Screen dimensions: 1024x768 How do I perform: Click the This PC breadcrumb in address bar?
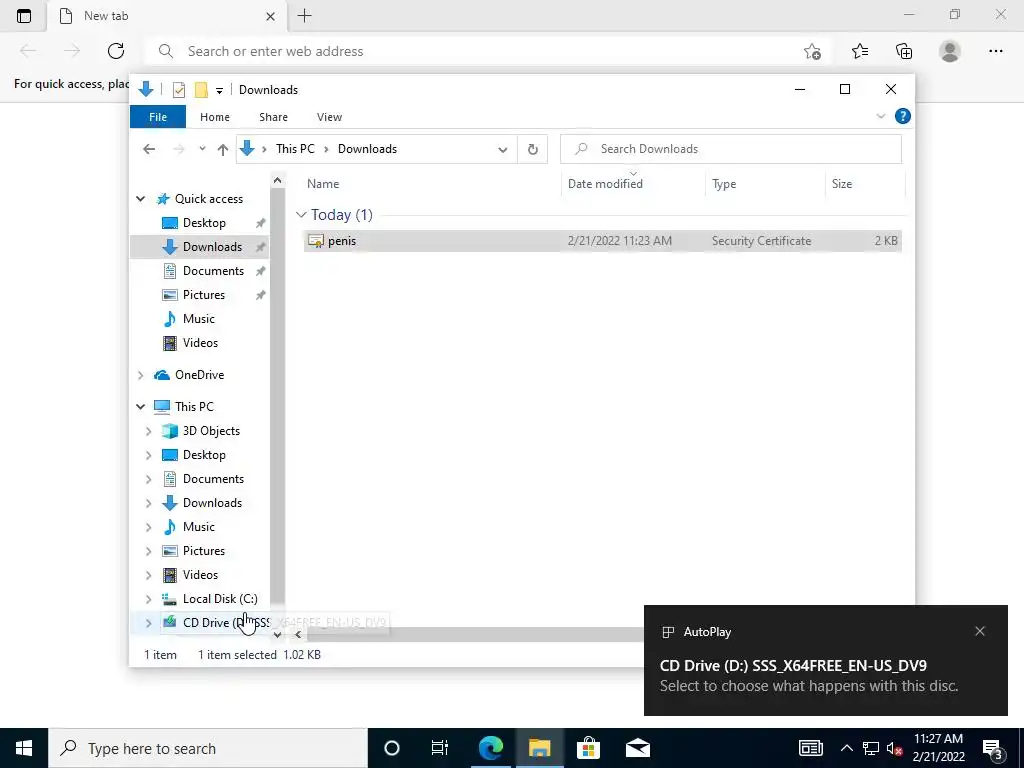pyautogui.click(x=295, y=149)
